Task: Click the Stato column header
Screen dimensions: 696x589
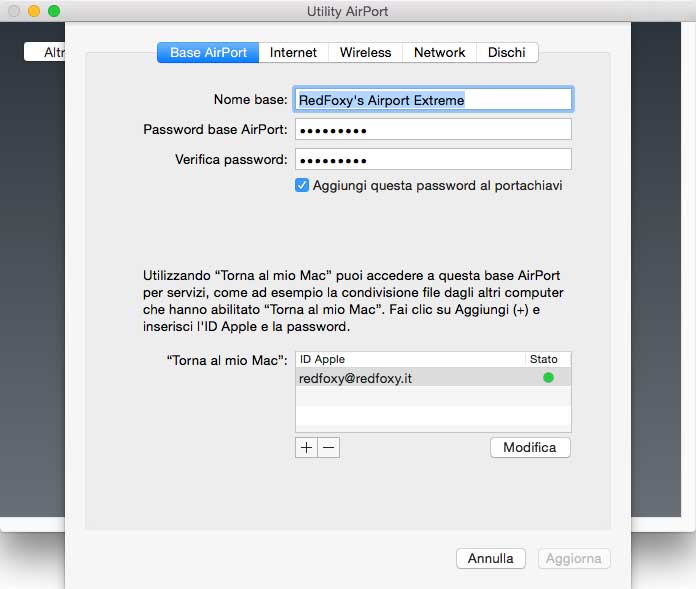Action: pos(548,359)
